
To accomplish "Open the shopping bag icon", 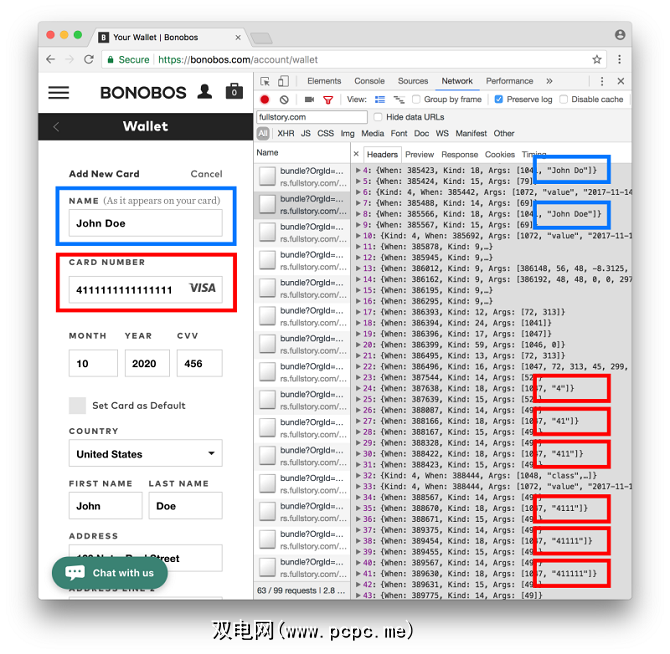I will click(234, 91).
